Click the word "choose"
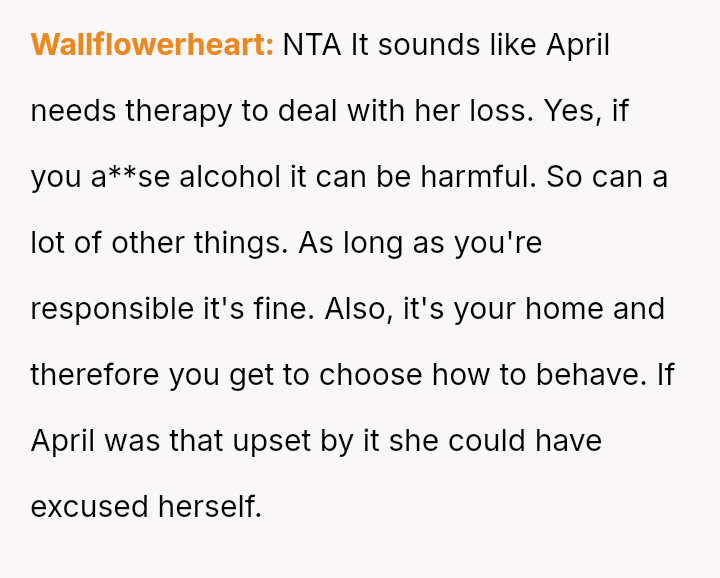The height and width of the screenshot is (578, 720). coord(372,375)
